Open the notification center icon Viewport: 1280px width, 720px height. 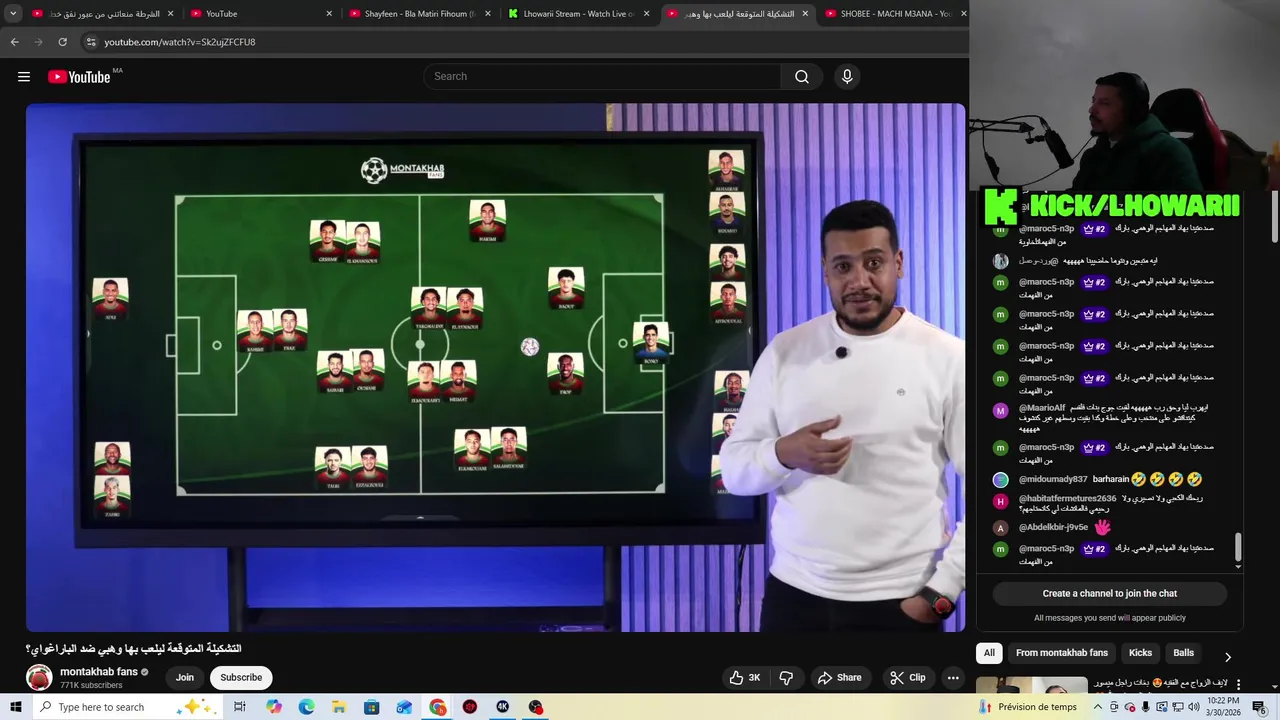click(1260, 707)
